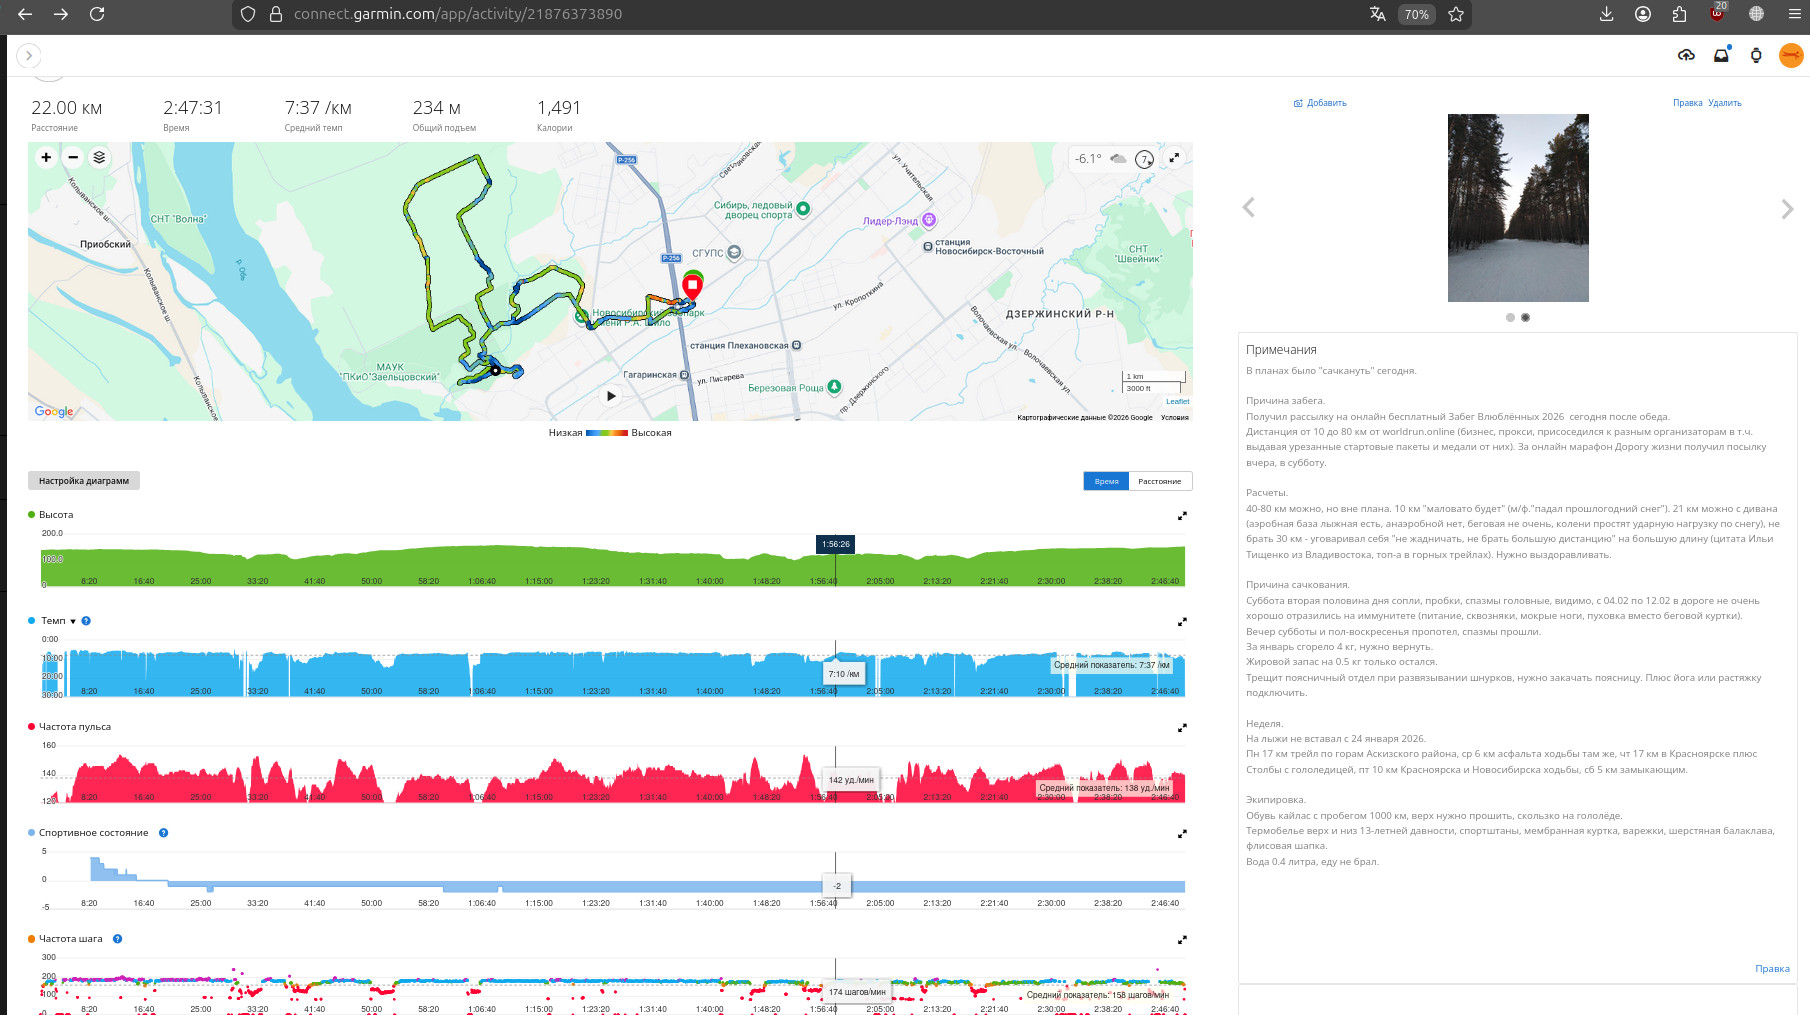1810x1015 pixels.
Task: Open the help tooltip beside Спортивное состояние
Action: click(x=164, y=833)
